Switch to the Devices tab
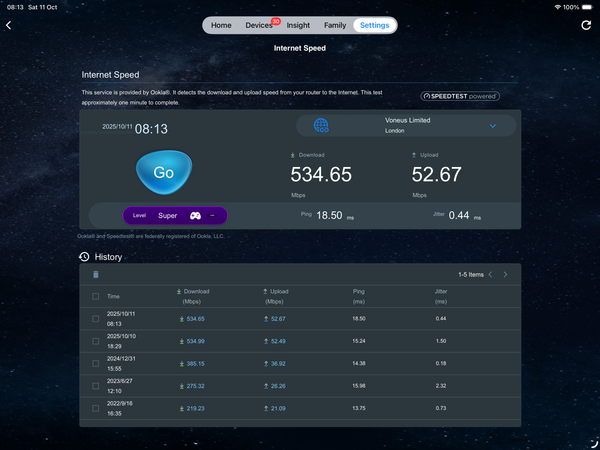 click(x=258, y=25)
